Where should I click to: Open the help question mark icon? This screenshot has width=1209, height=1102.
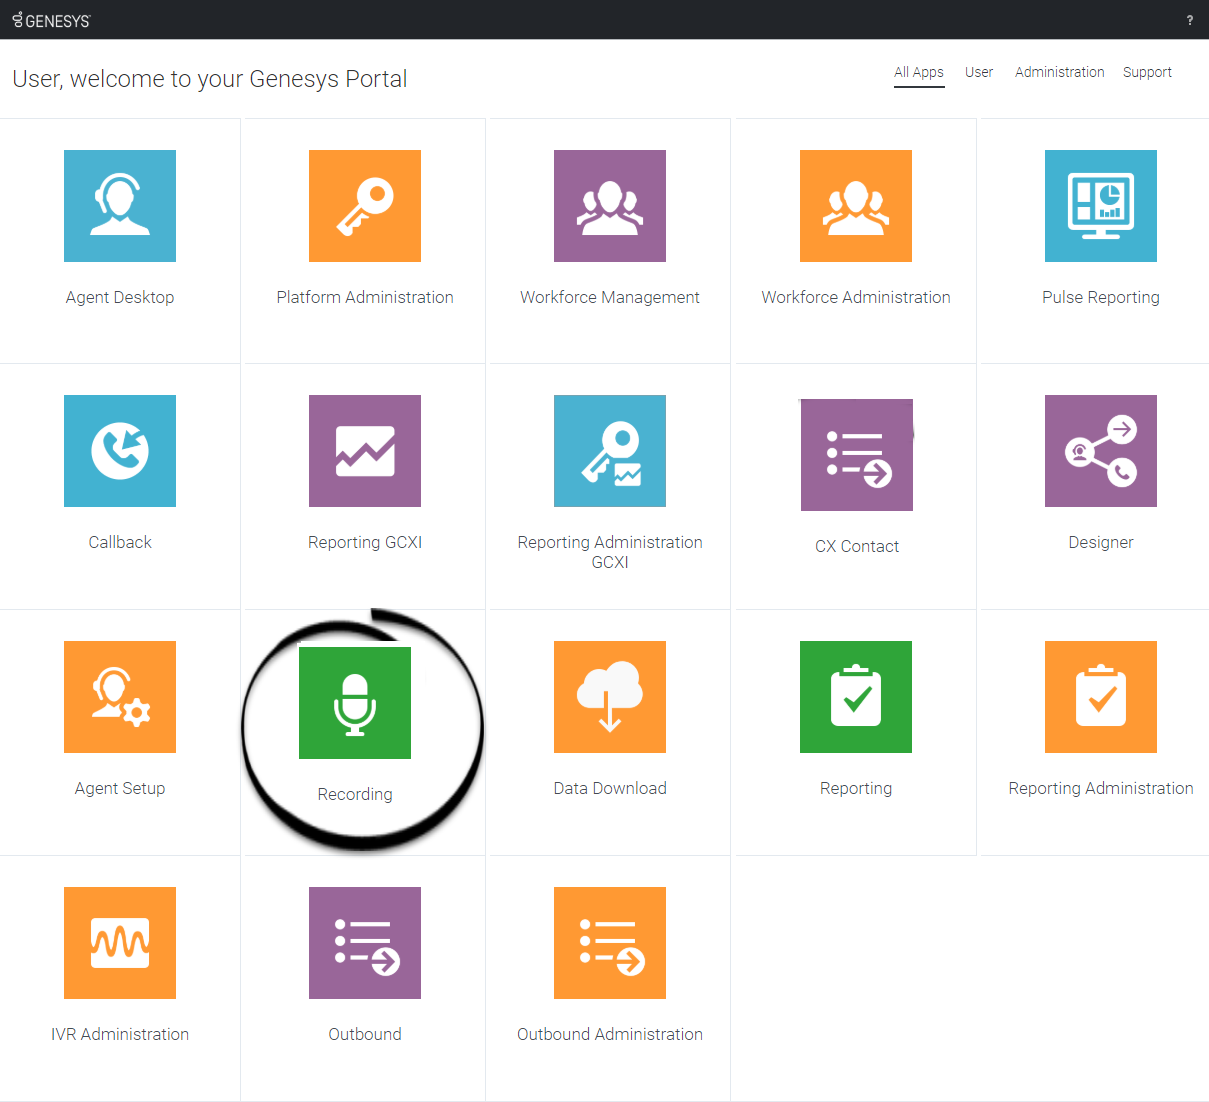tap(1189, 19)
